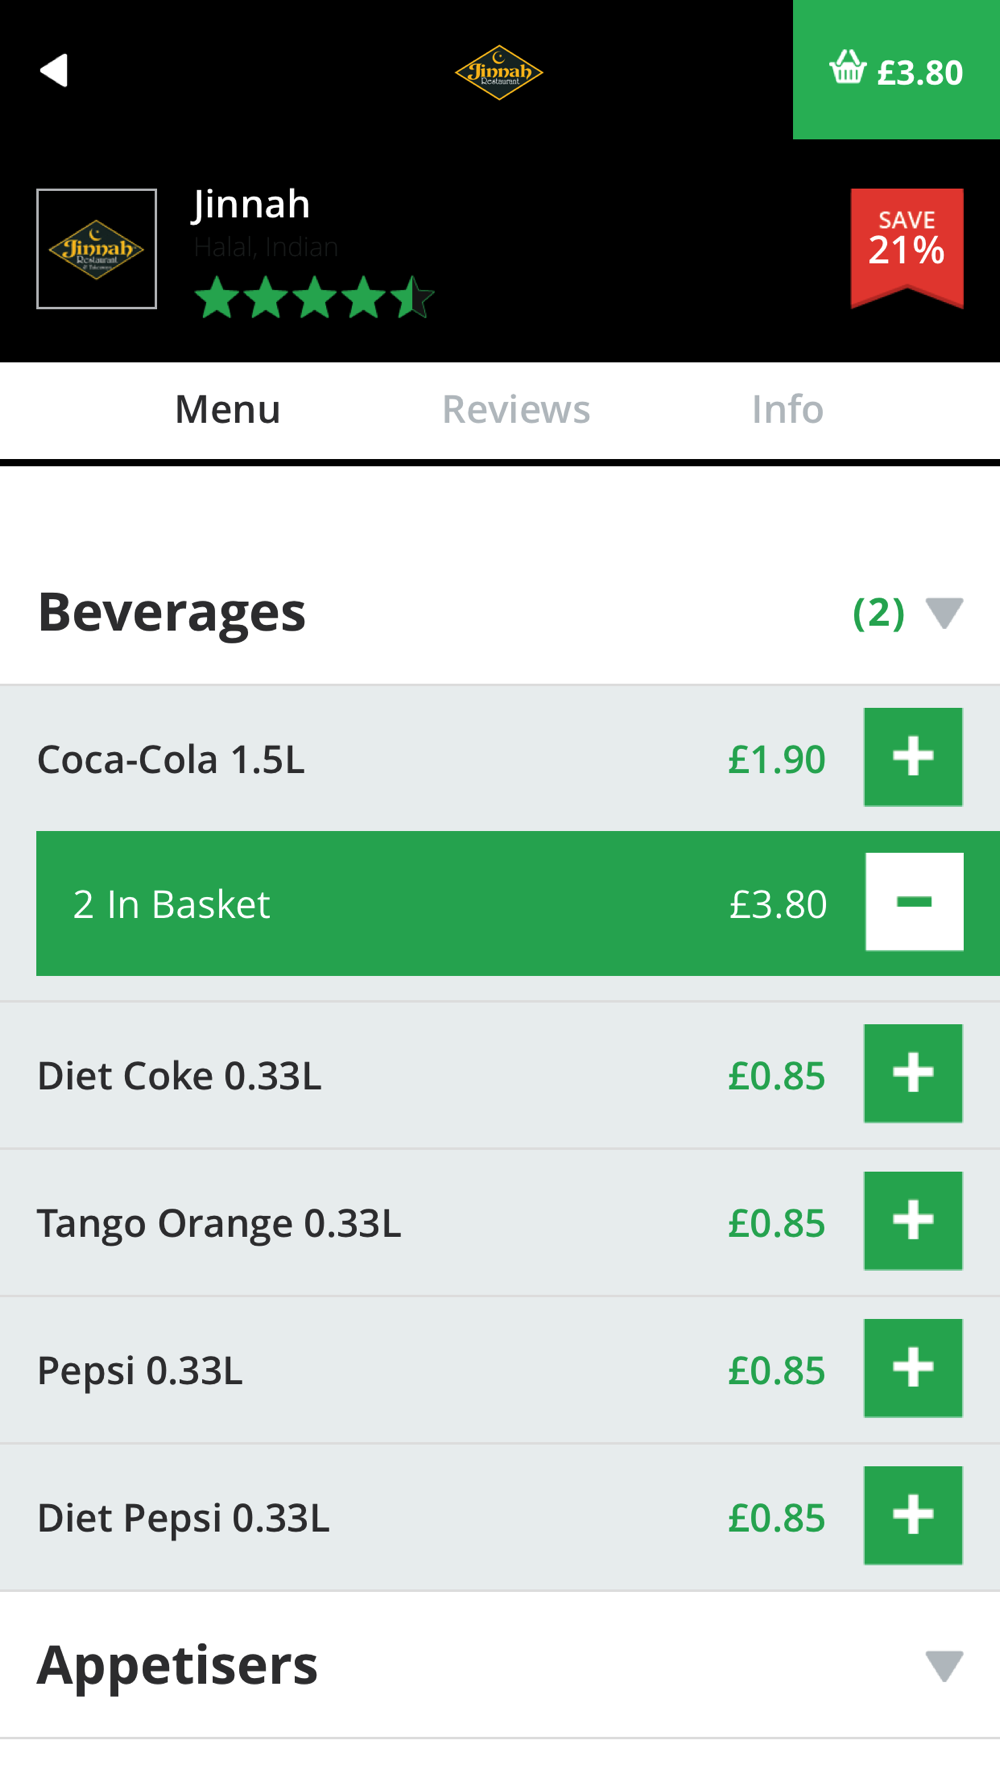Open the basket showing £3.80
1000x1778 pixels.
[896, 70]
